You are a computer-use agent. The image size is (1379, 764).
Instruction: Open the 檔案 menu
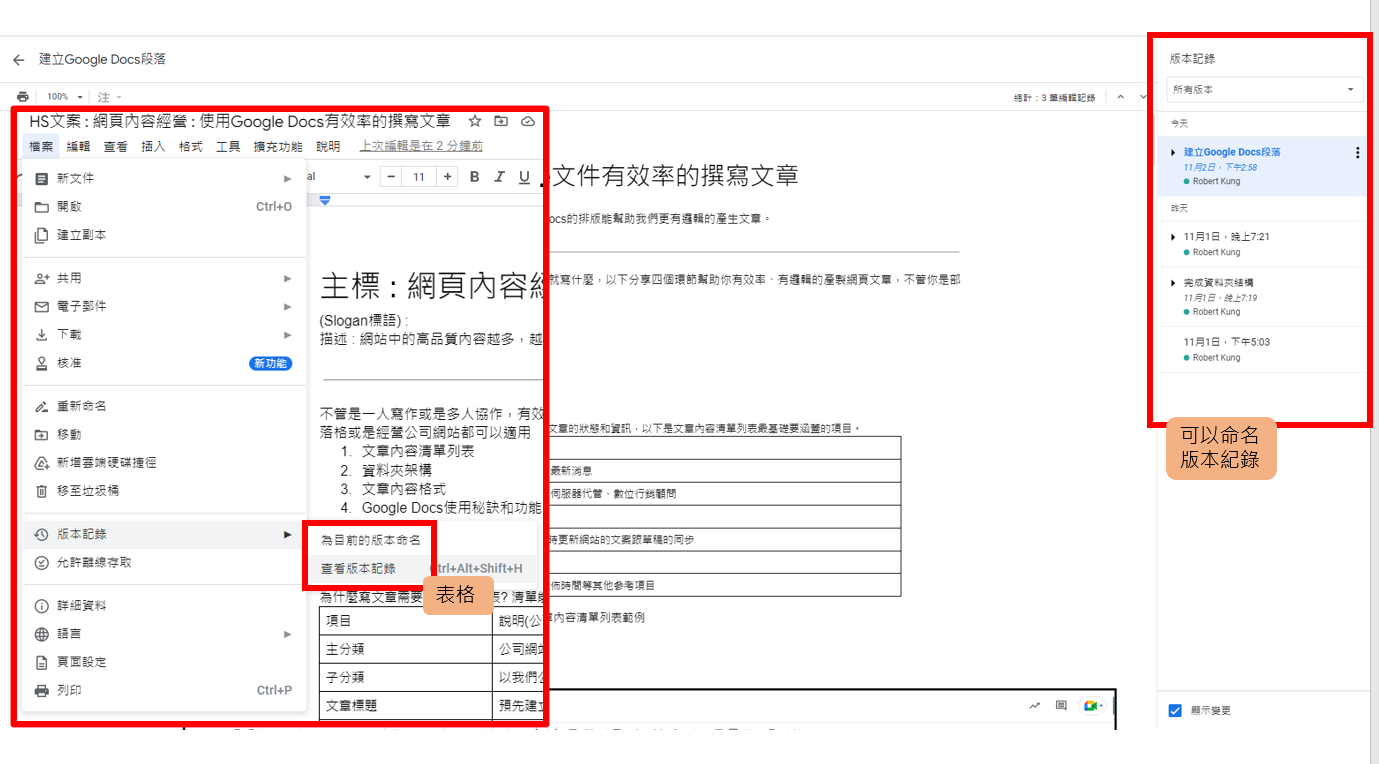[41, 146]
